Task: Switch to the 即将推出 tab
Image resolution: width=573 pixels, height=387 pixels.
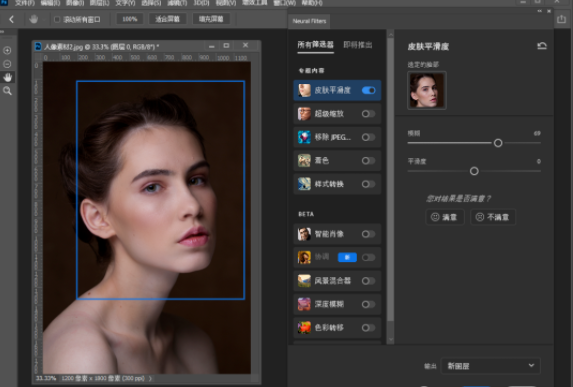Action: tap(357, 45)
